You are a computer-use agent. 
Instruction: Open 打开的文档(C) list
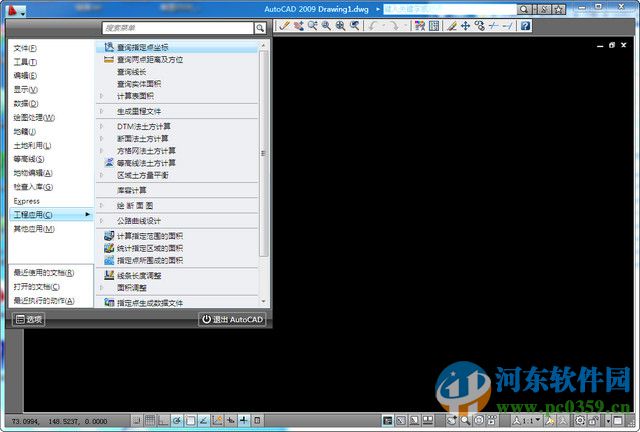[37, 287]
